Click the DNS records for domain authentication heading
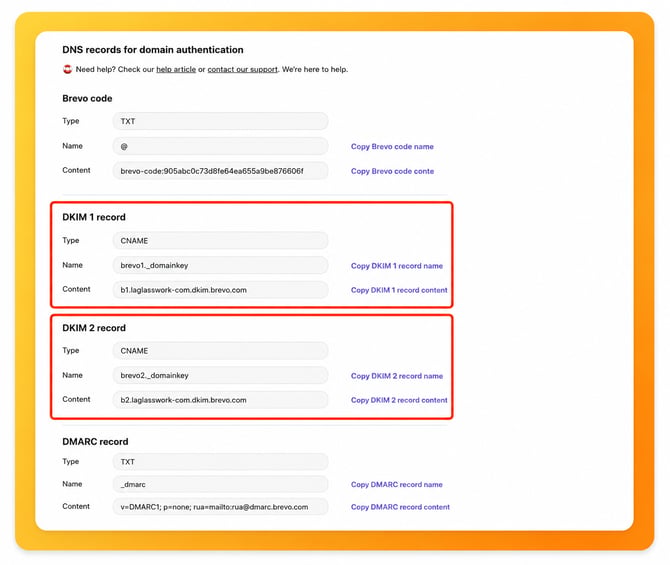670x565 pixels. click(x=153, y=50)
